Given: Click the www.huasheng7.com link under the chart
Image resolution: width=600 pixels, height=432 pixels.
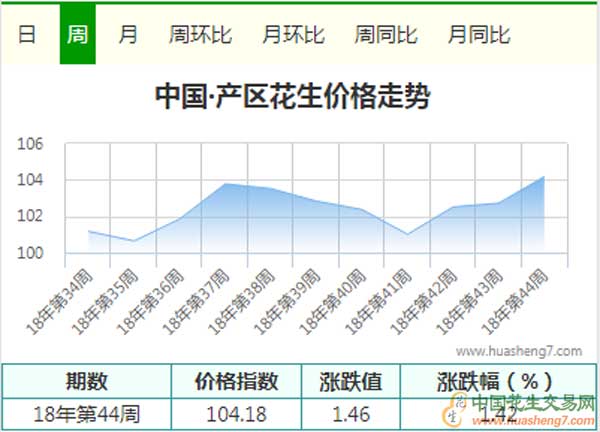Looking at the screenshot, I should tap(518, 352).
